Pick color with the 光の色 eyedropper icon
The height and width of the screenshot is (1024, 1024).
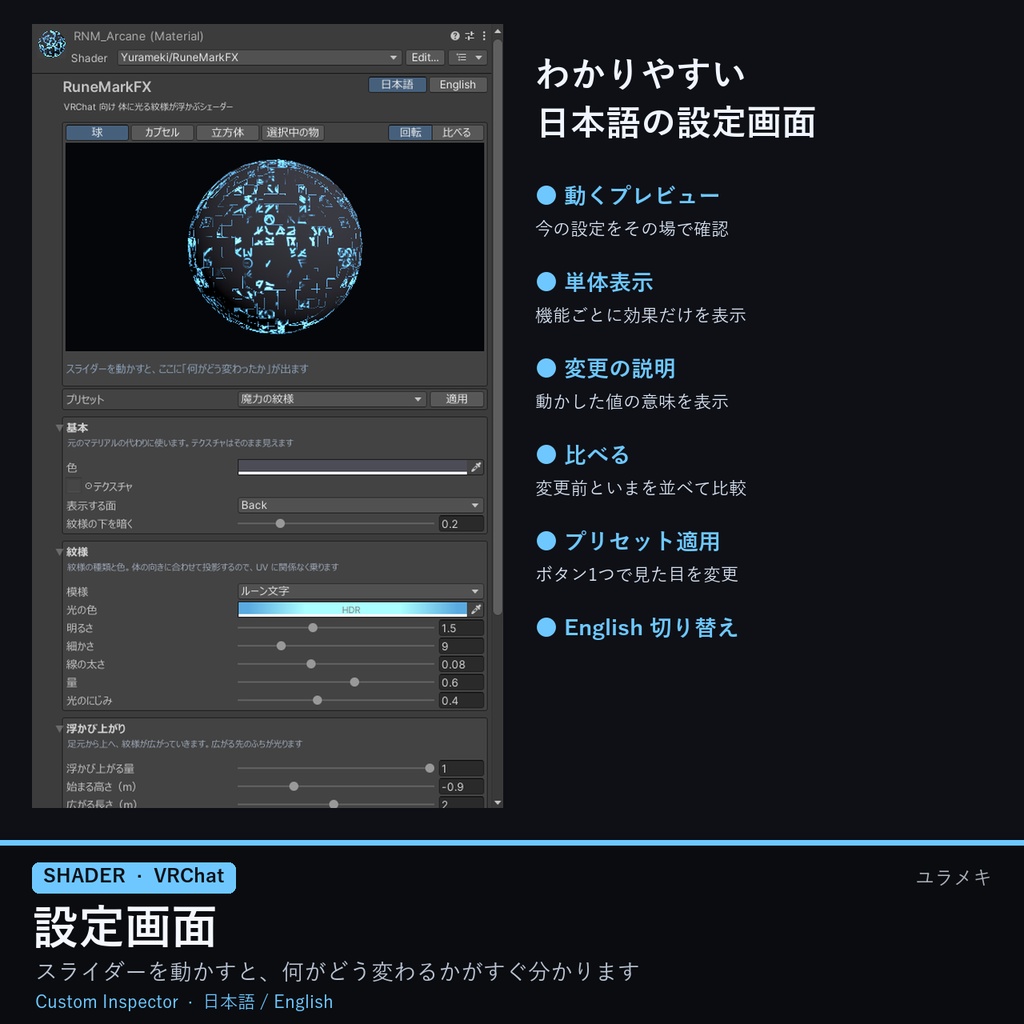tap(476, 609)
